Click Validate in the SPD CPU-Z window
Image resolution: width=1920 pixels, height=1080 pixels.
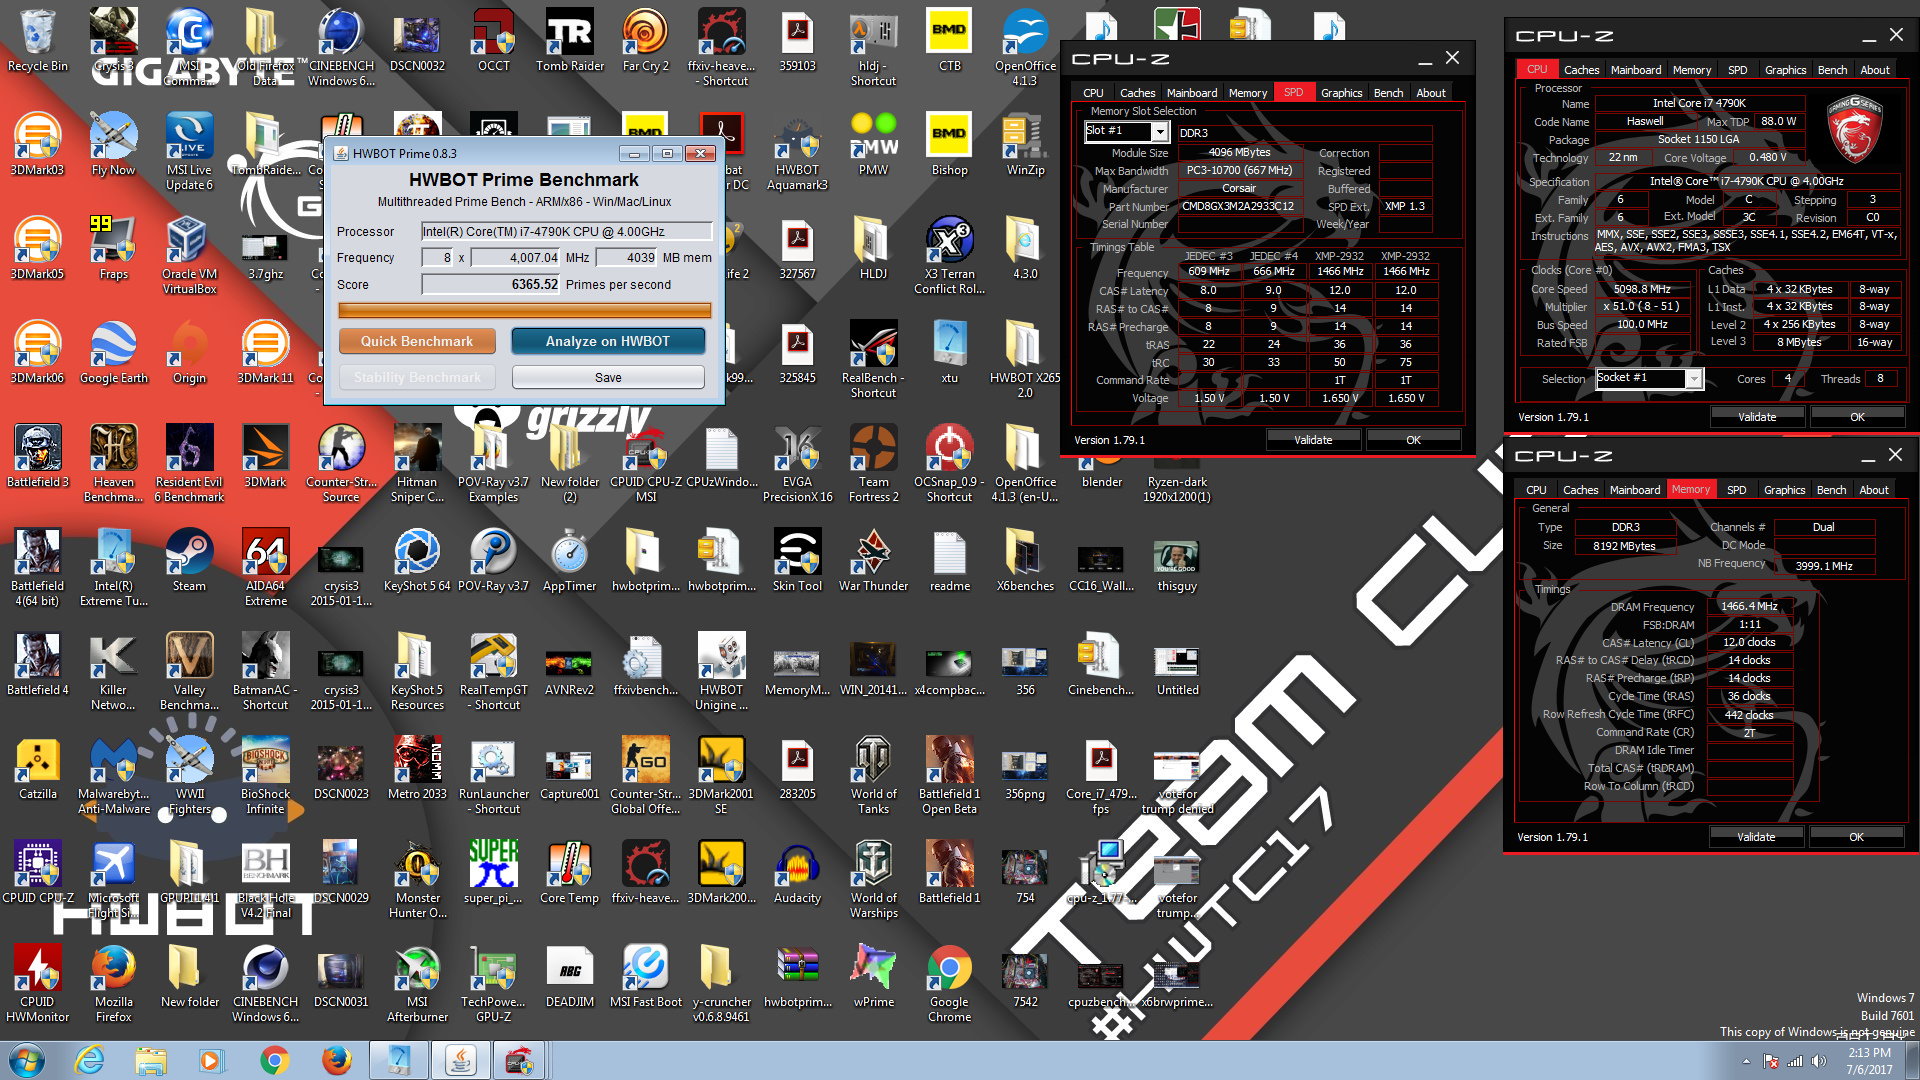click(x=1313, y=440)
